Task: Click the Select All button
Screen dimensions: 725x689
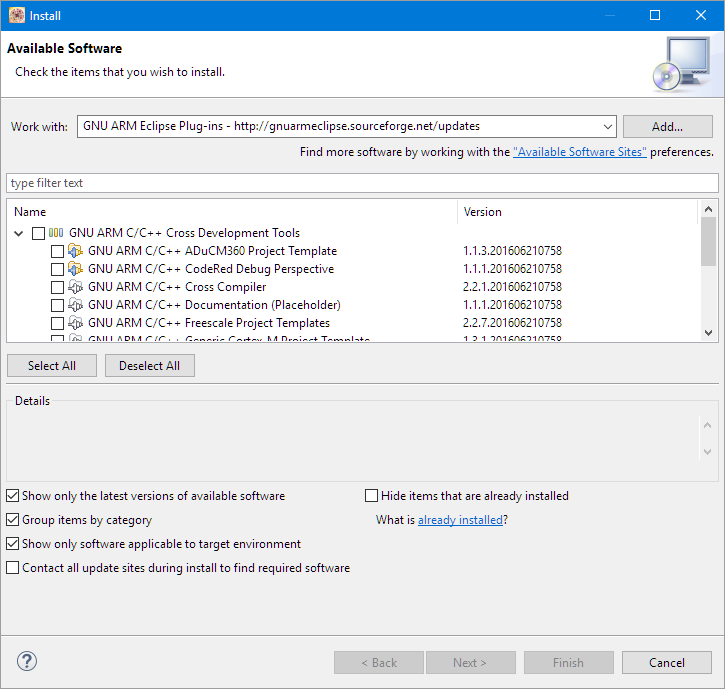Action: (x=52, y=366)
